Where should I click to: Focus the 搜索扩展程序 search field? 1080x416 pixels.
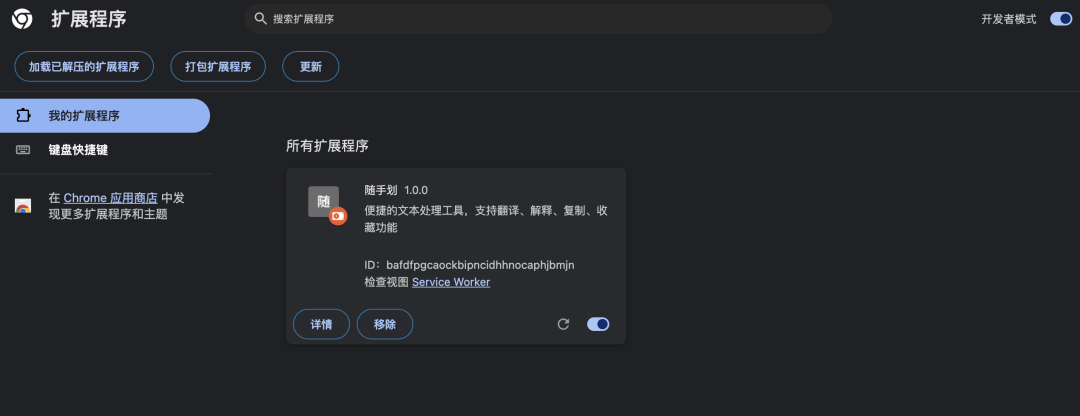(x=538, y=19)
